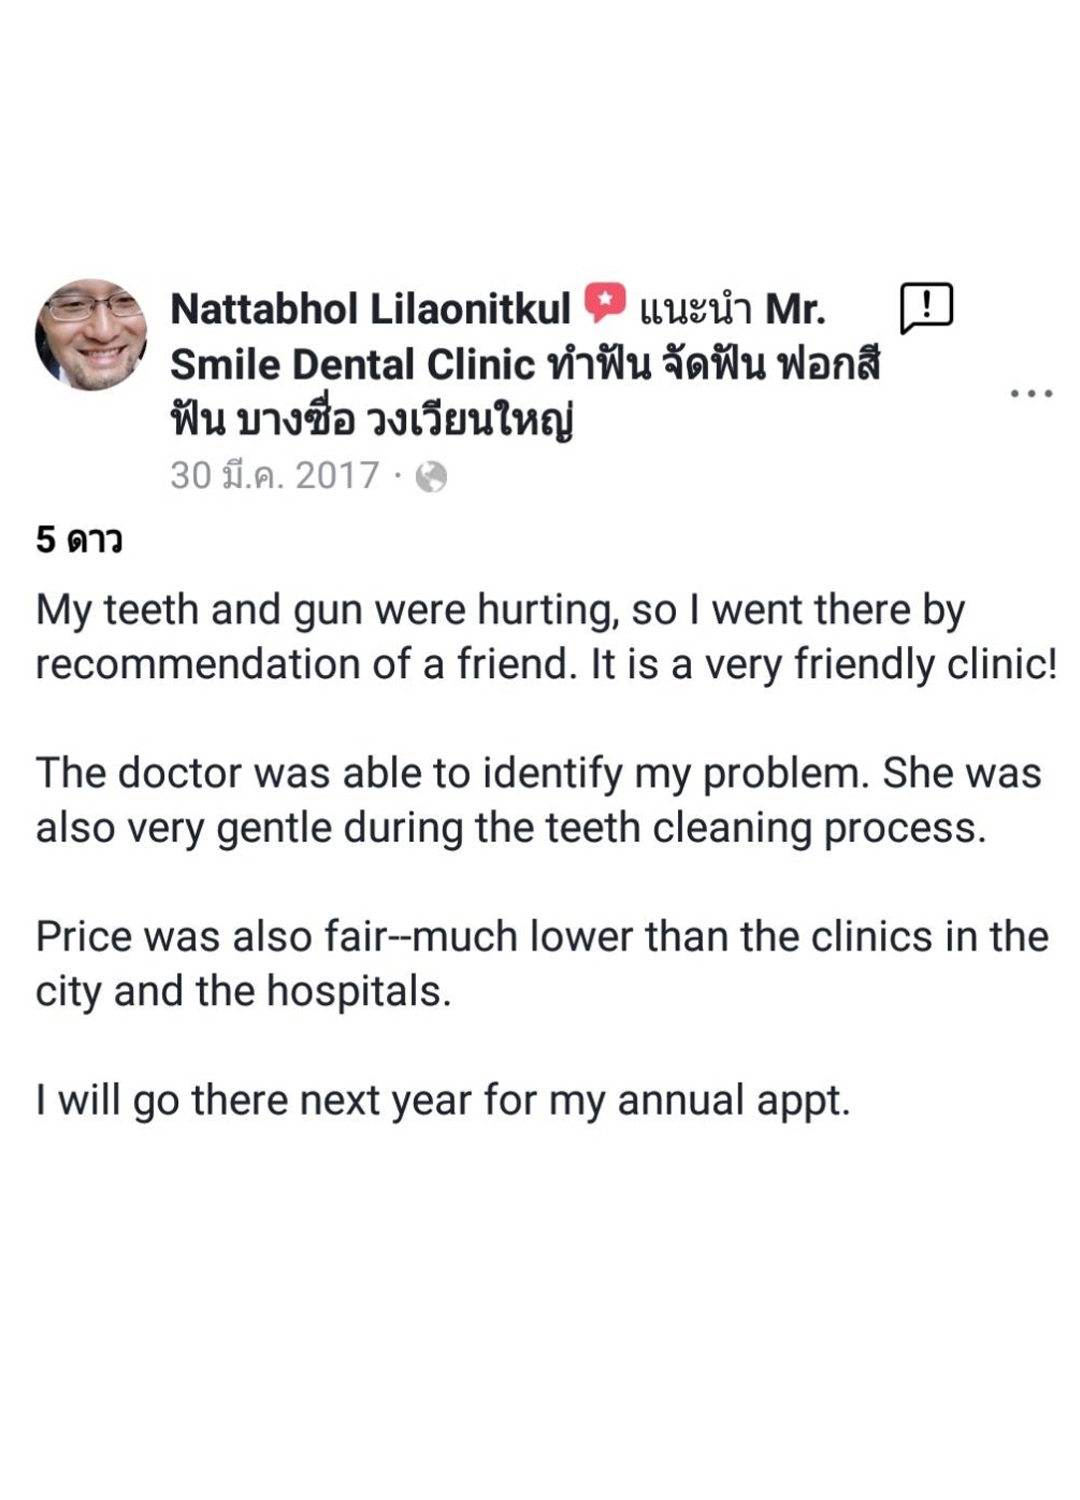Viewport: 1080px width, 1500px height.
Task: Click the แนะนำ recommendation label
Action: (695, 310)
